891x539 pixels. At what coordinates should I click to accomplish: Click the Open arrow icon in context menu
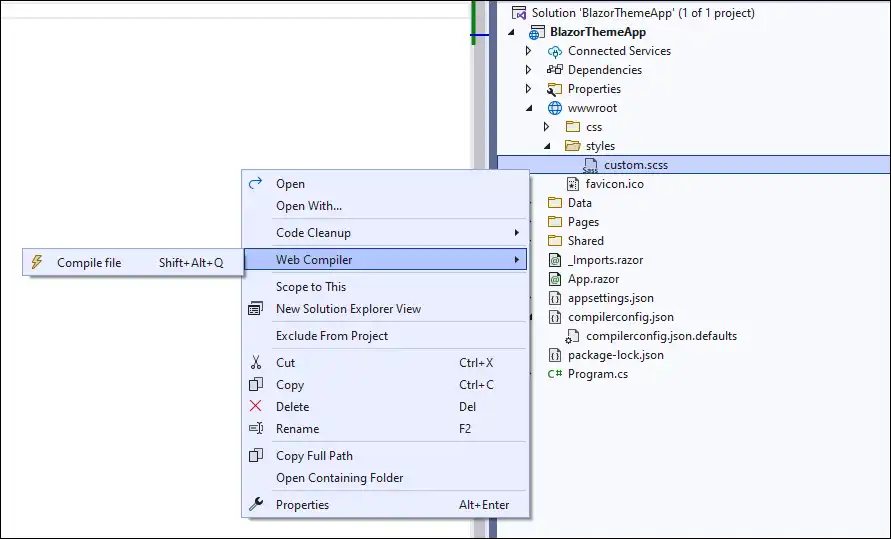(256, 183)
